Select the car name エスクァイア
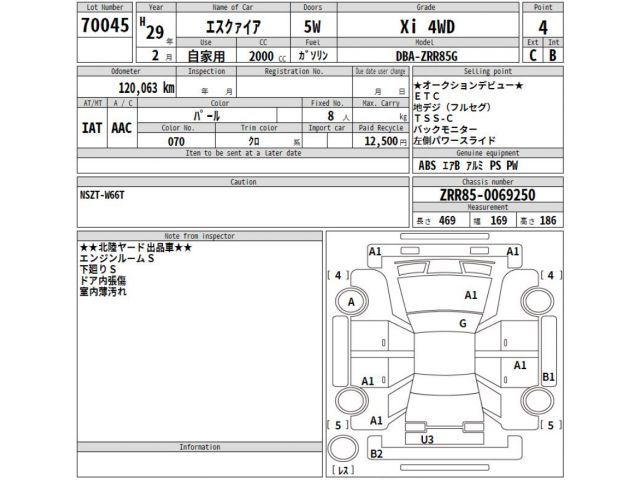This screenshot has width=640, height=480. pos(233,27)
